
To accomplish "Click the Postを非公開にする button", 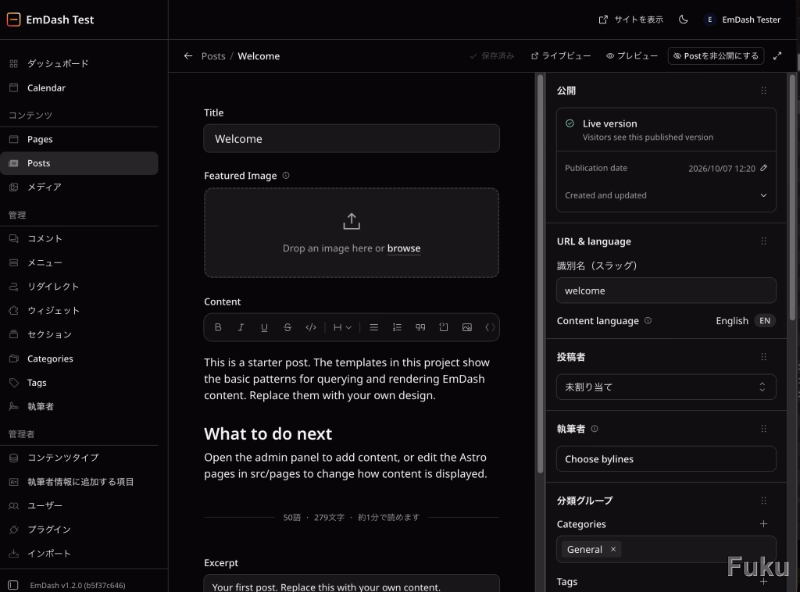I will click(716, 56).
